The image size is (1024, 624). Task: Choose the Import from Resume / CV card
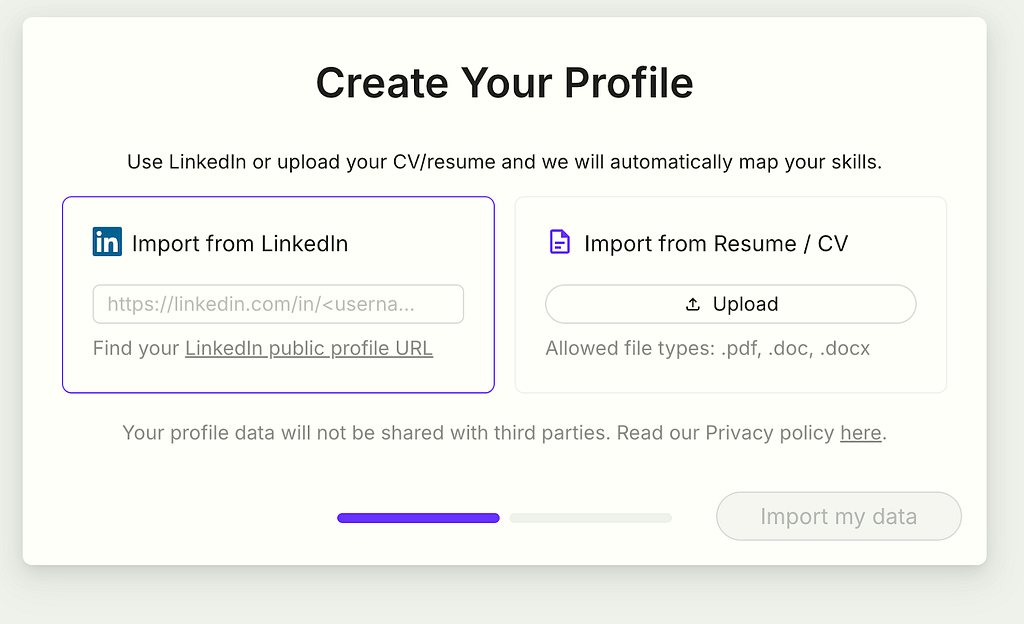[x=731, y=295]
